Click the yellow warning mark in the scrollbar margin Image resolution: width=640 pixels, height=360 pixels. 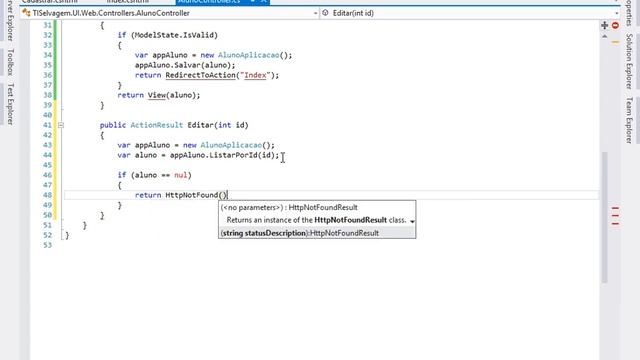tap(615, 42)
